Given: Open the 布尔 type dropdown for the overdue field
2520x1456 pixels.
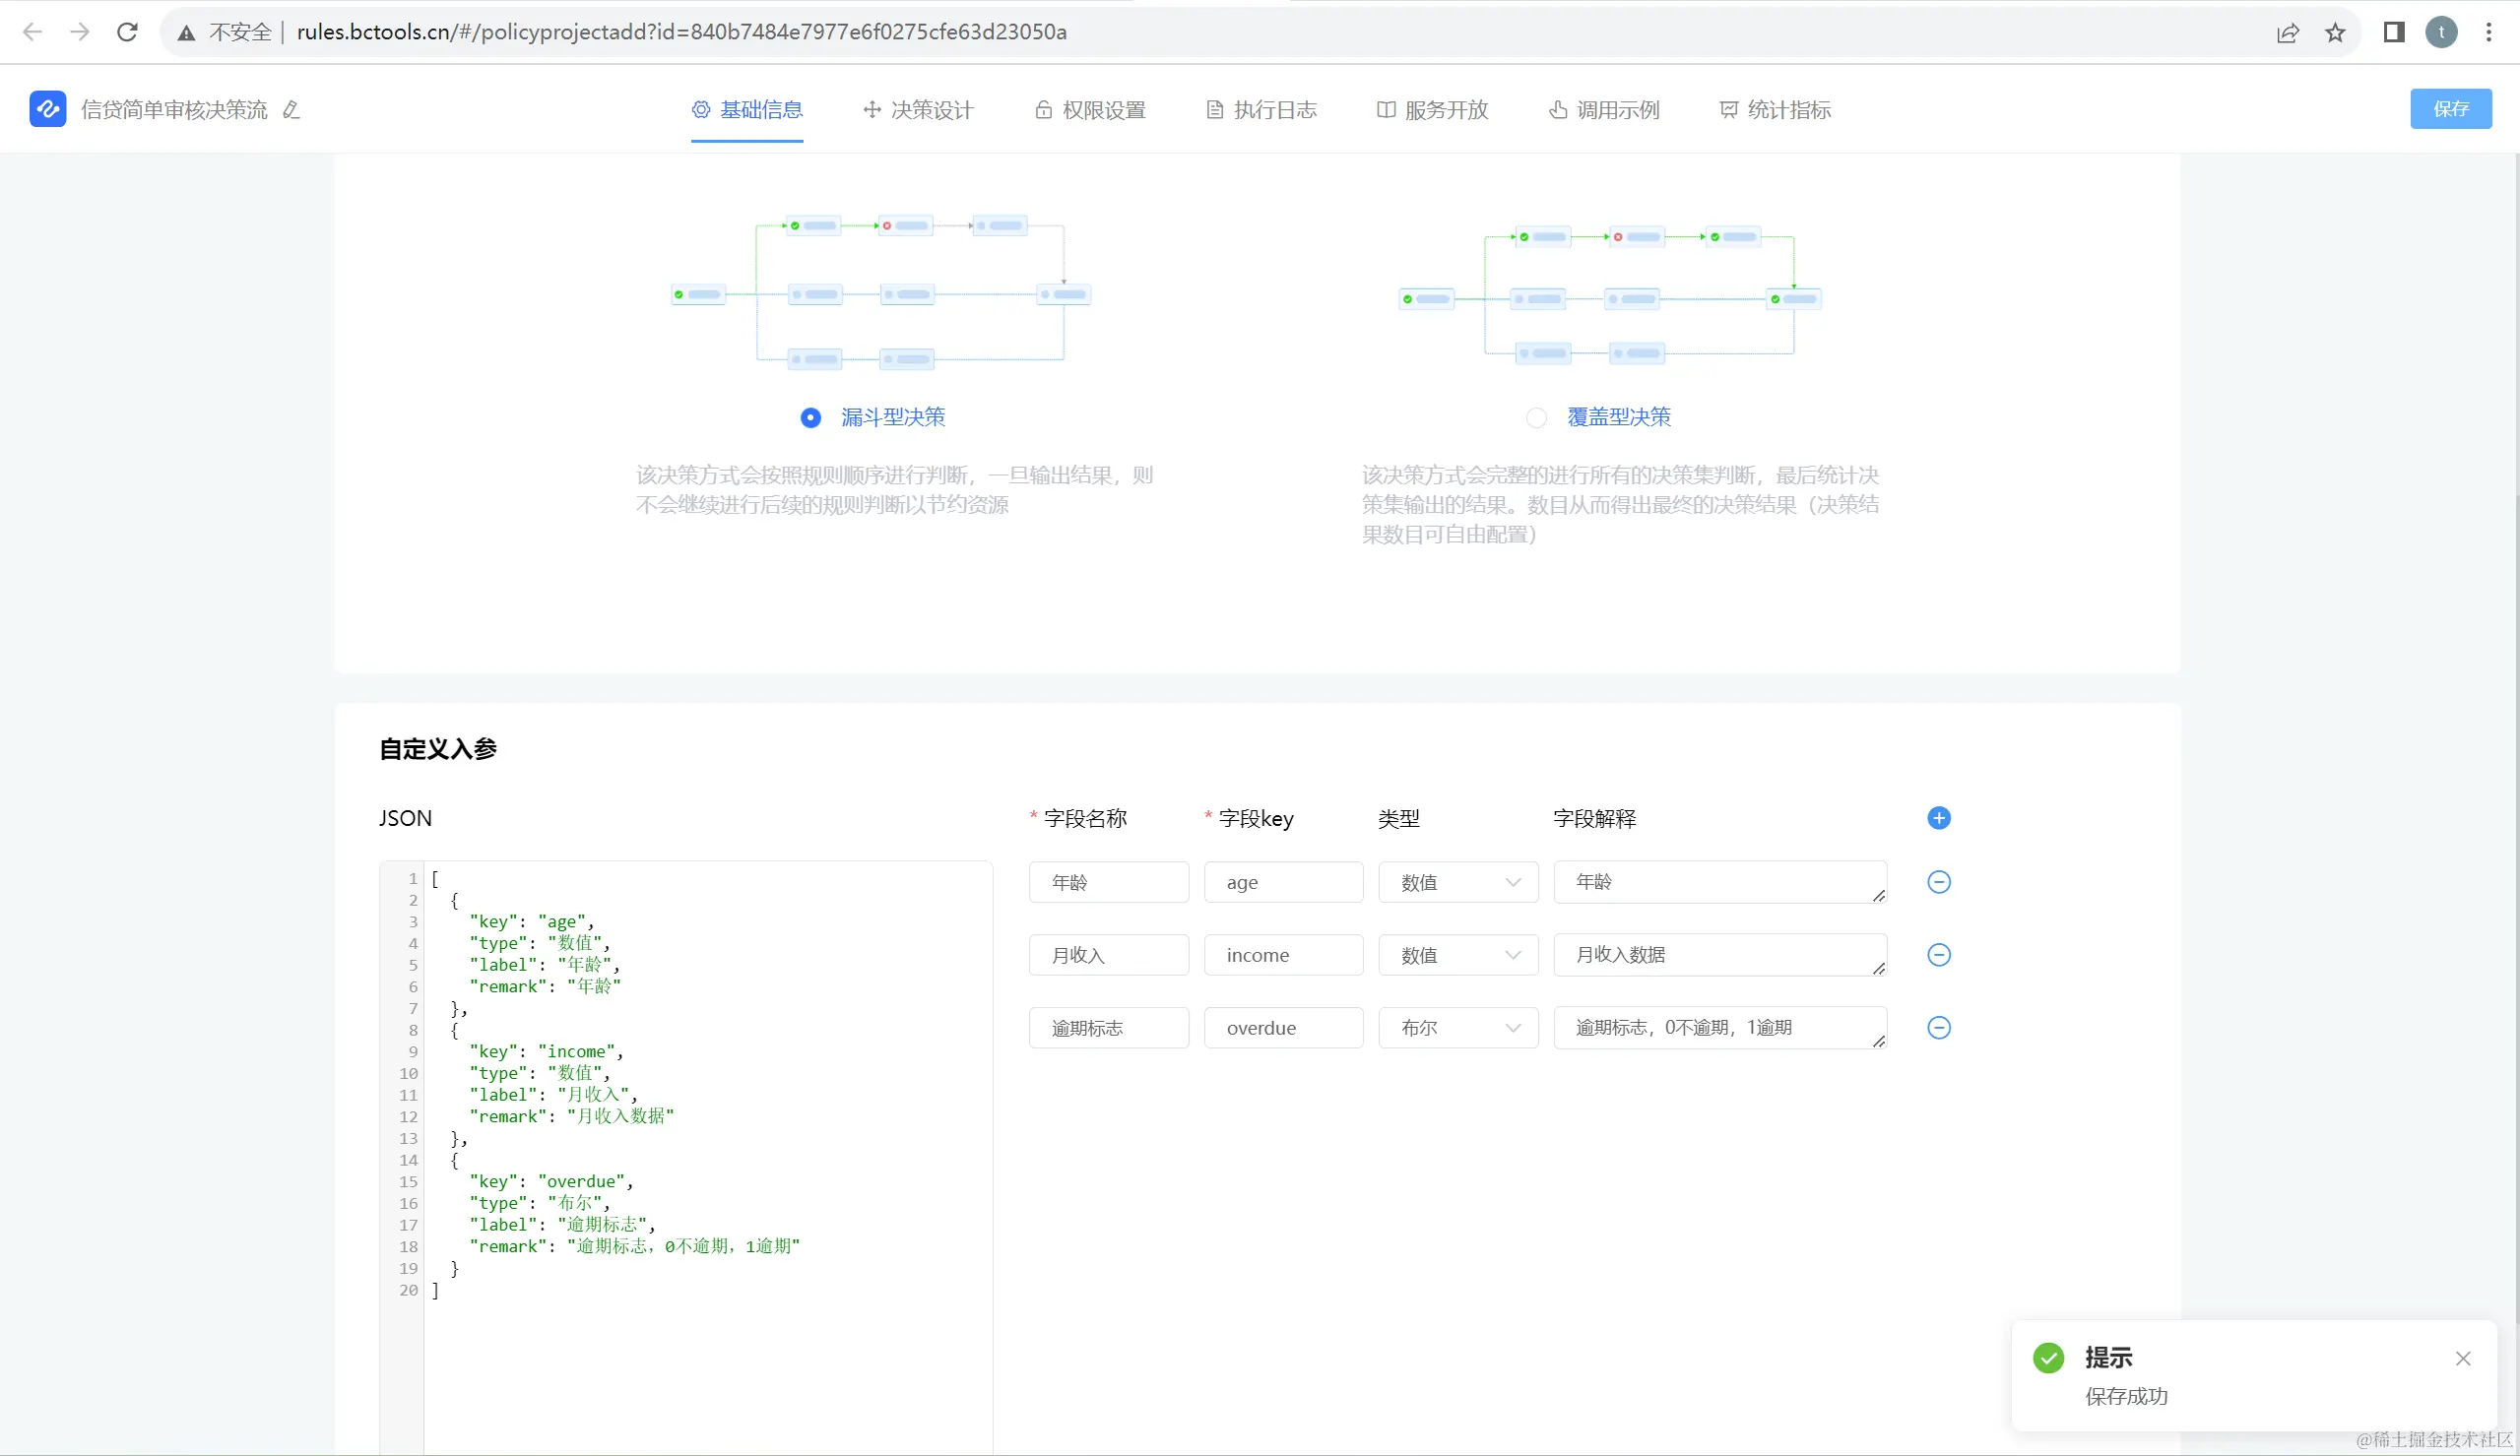Looking at the screenshot, I should [1458, 1028].
